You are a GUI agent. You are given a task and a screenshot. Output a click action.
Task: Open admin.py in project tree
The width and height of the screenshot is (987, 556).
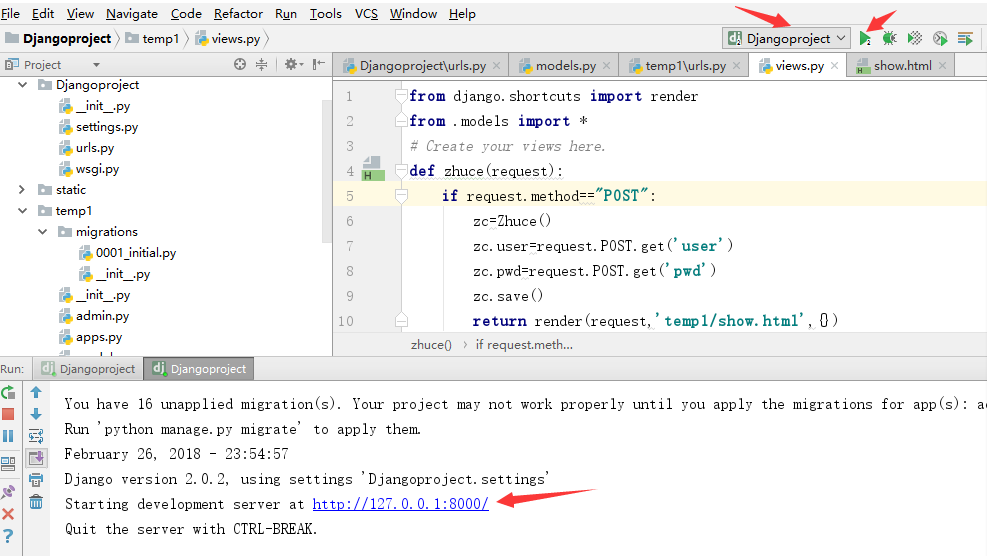(102, 315)
